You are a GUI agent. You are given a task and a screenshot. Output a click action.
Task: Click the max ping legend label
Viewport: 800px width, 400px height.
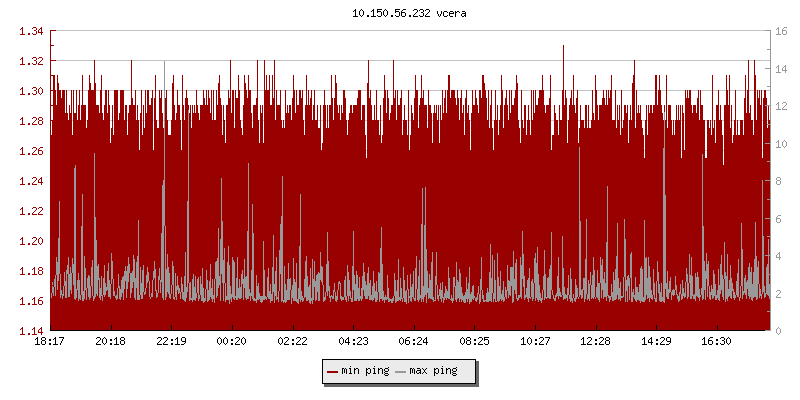pyautogui.click(x=433, y=371)
